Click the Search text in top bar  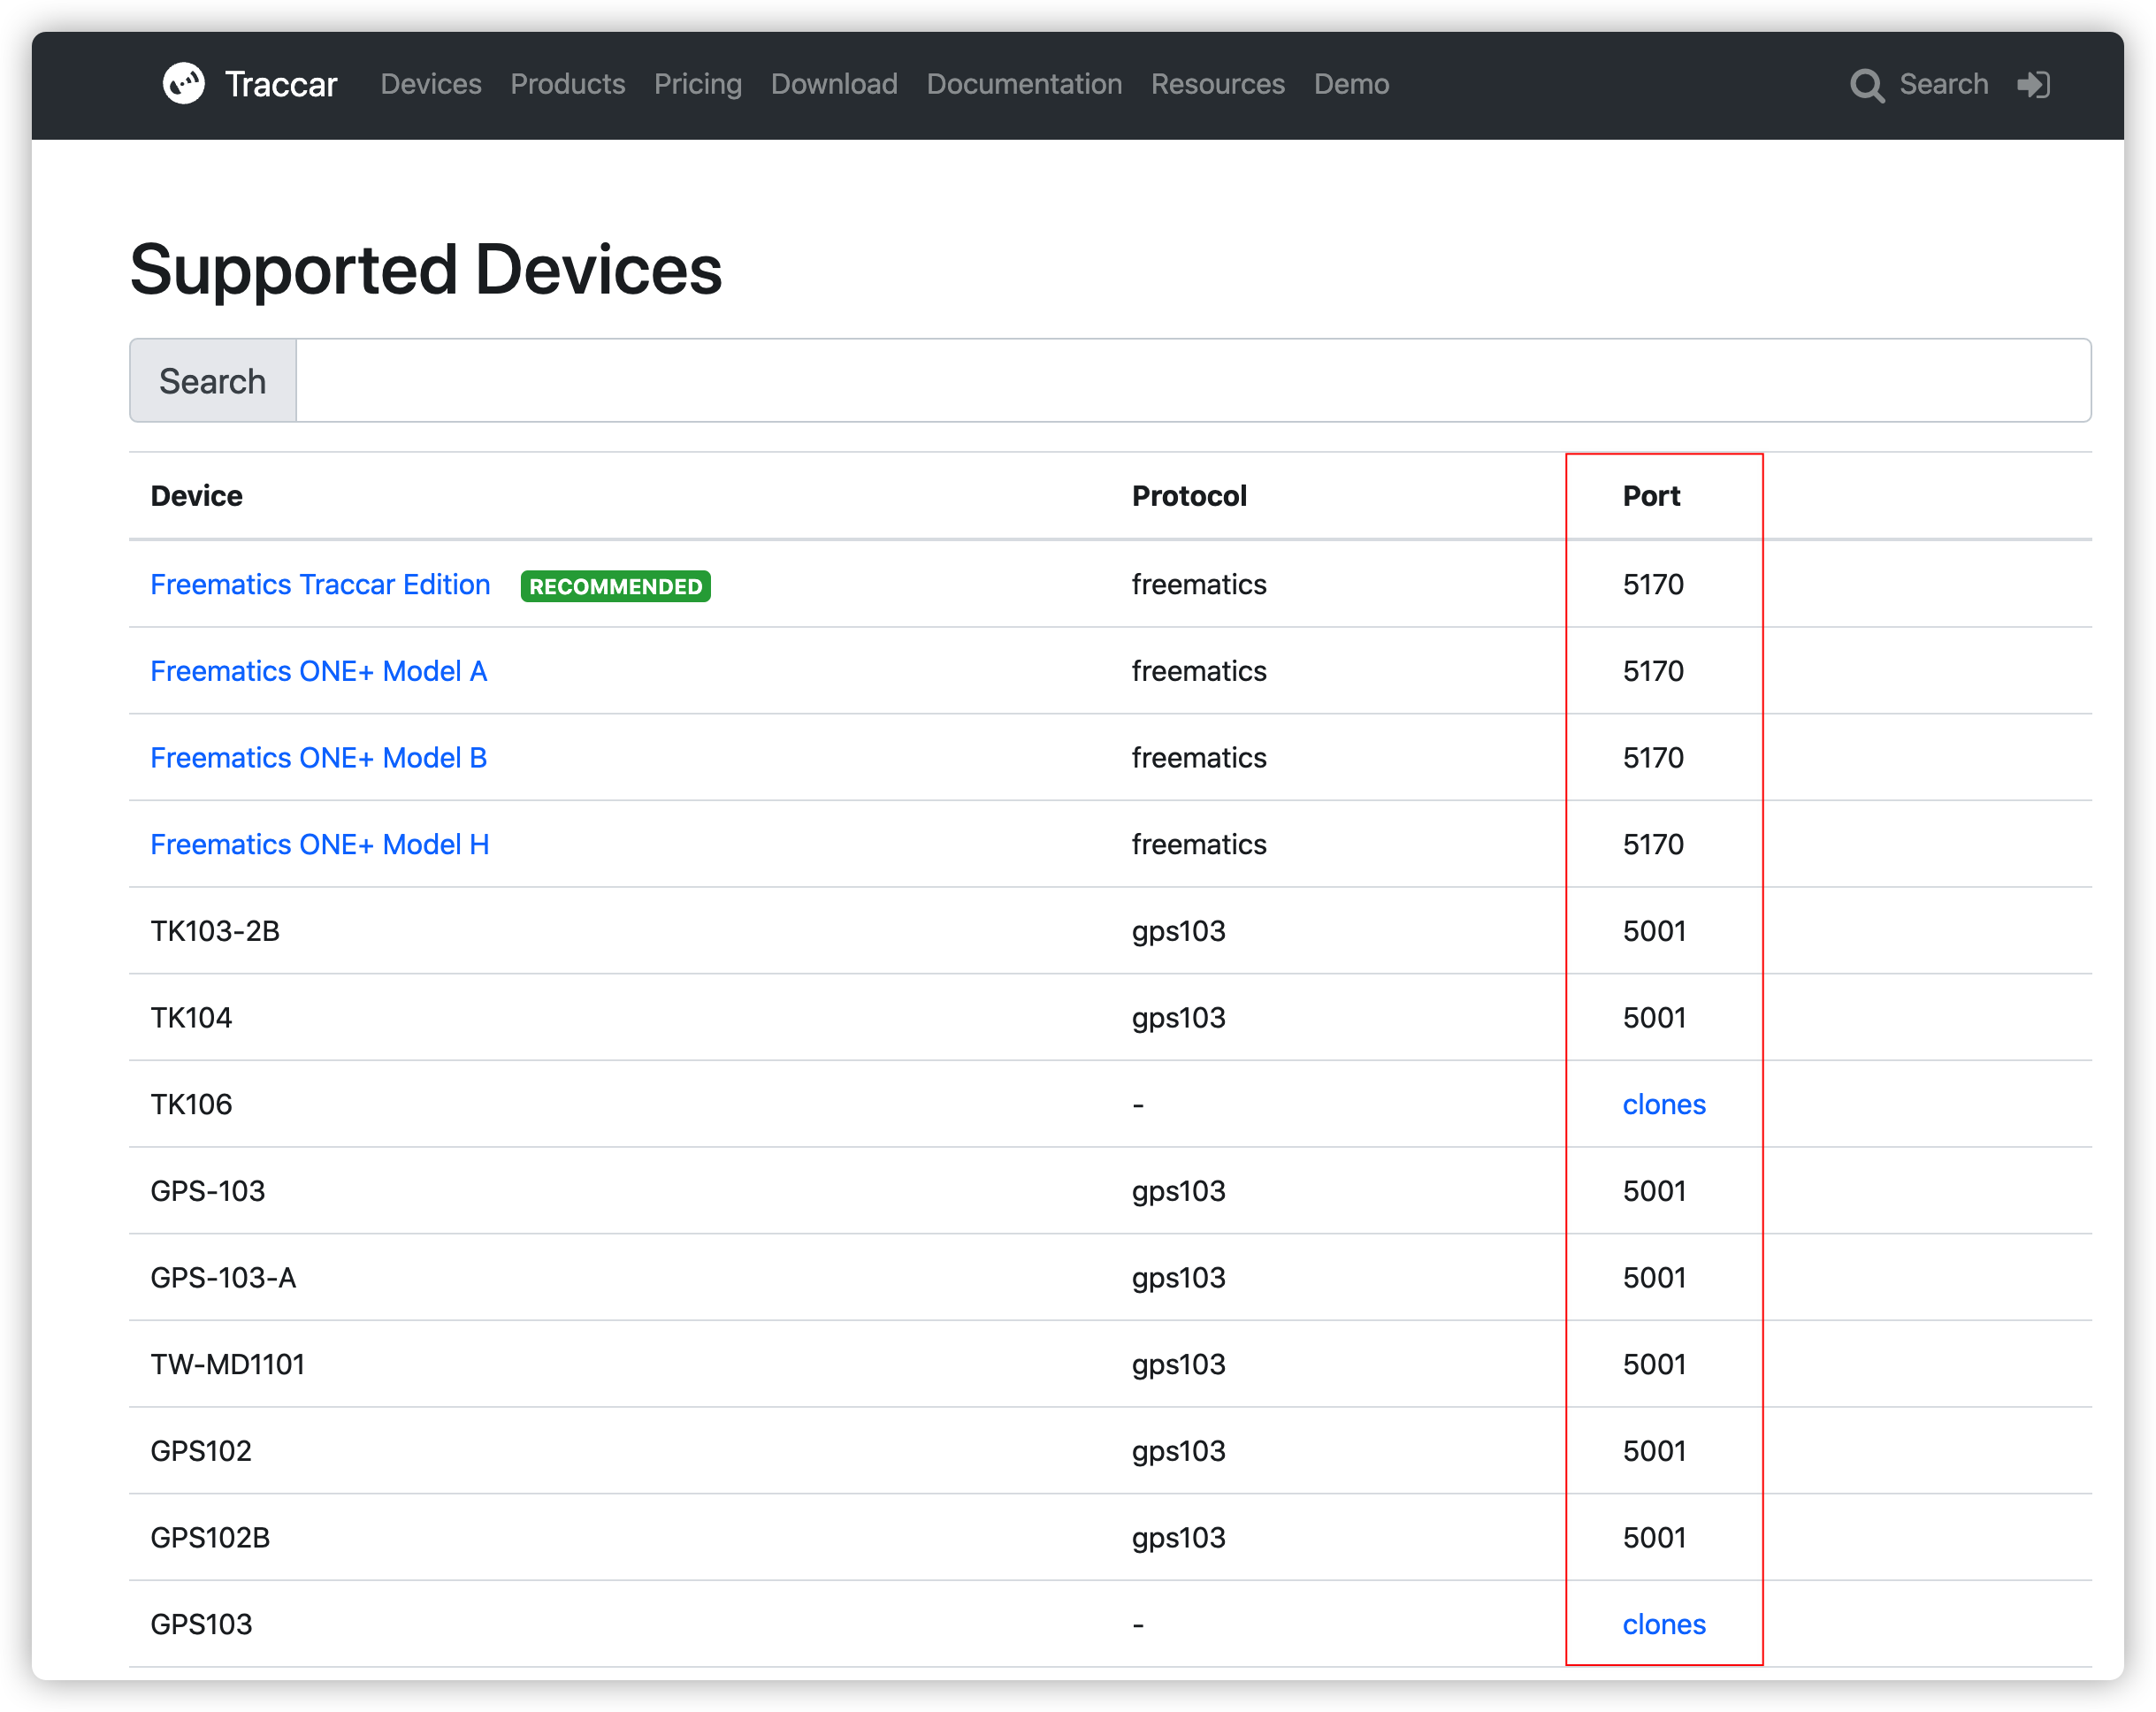[x=1943, y=84]
